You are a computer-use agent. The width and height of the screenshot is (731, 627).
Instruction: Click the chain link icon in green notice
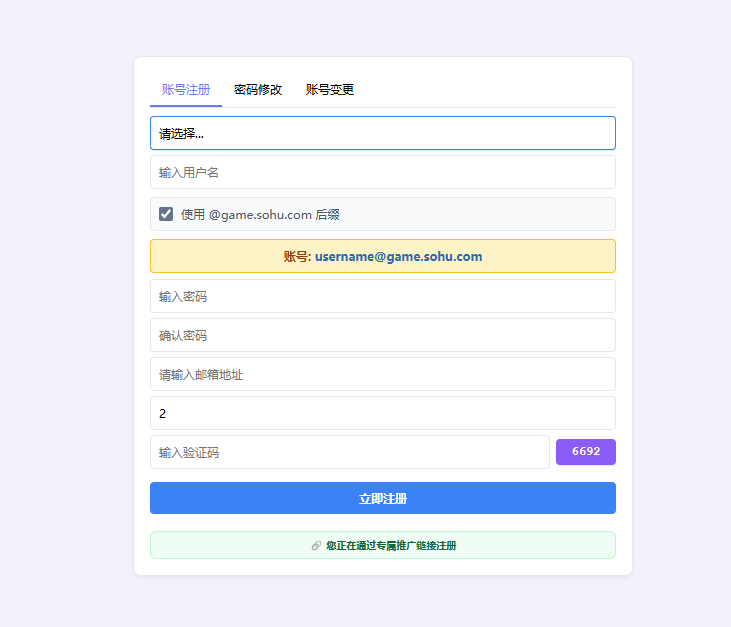[316, 546]
